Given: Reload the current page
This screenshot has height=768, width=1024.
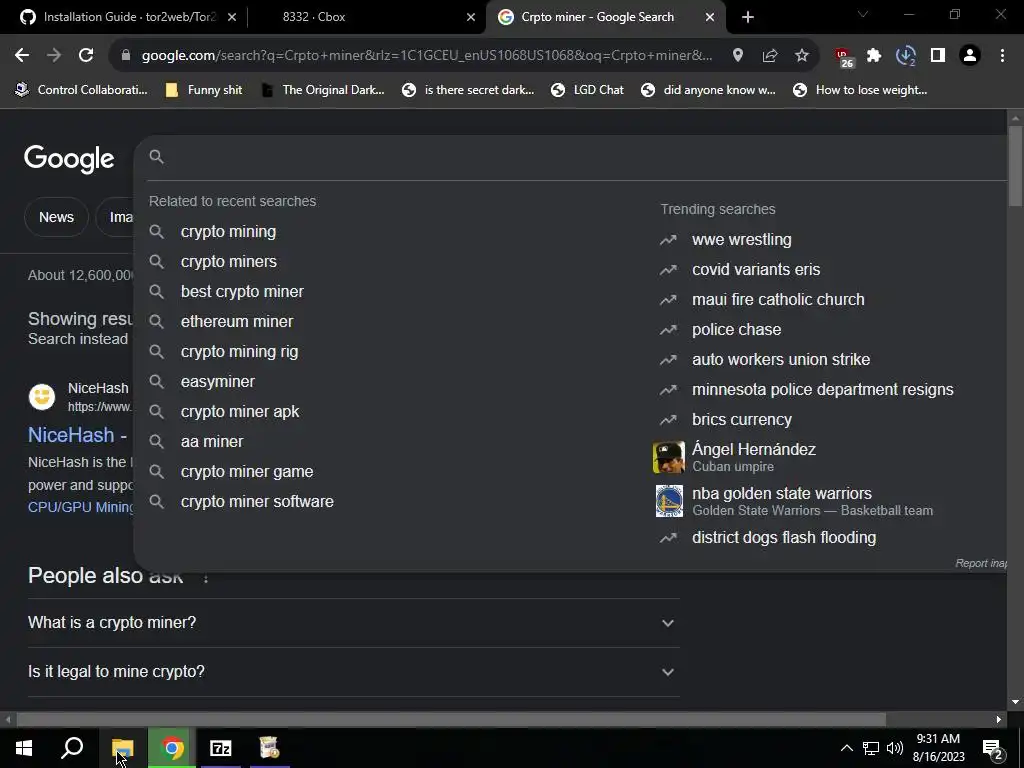Looking at the screenshot, I should coord(86,56).
